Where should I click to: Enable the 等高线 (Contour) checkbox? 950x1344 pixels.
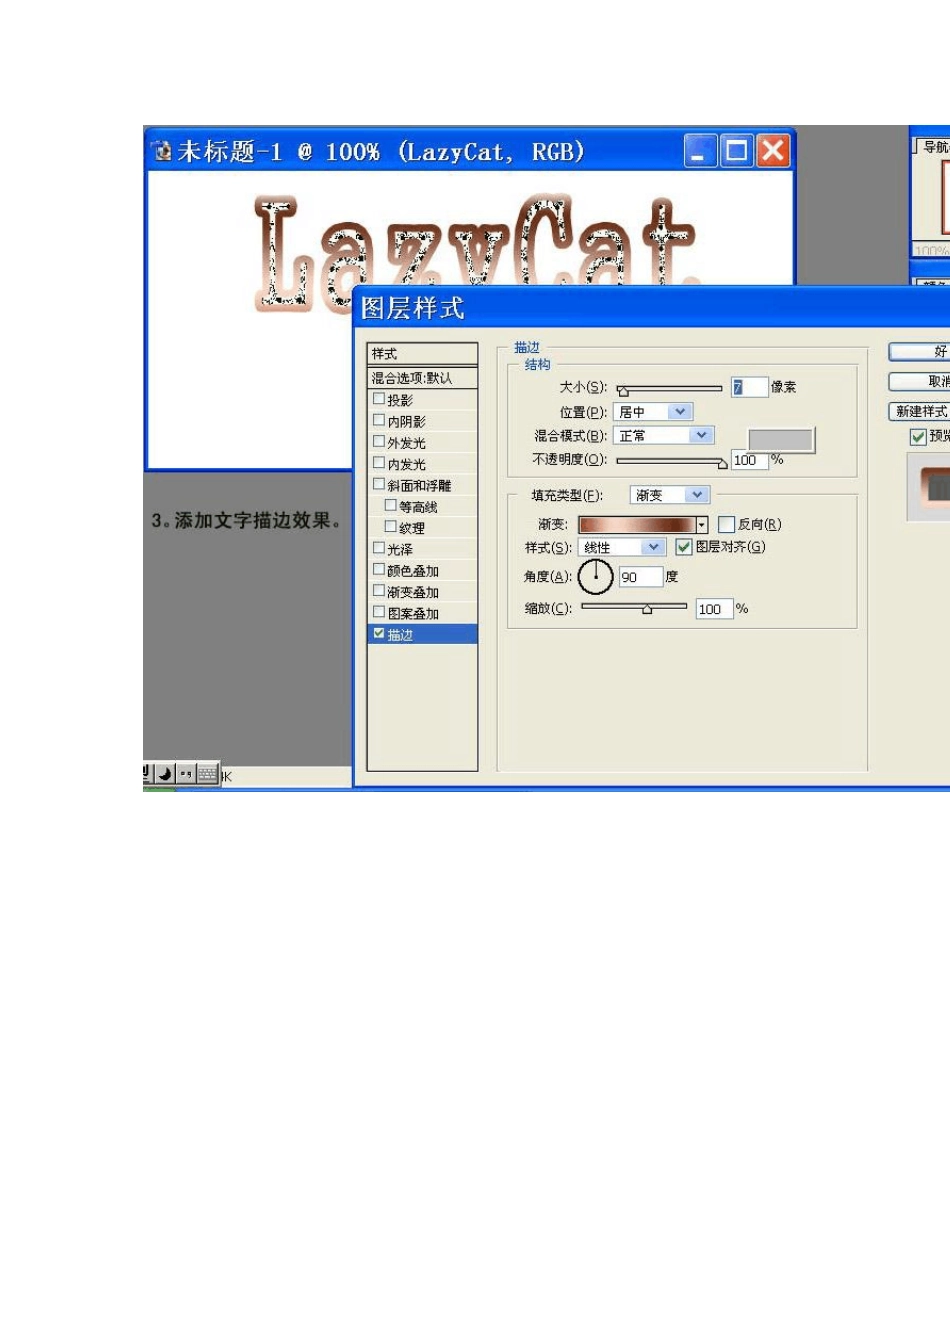click(391, 506)
